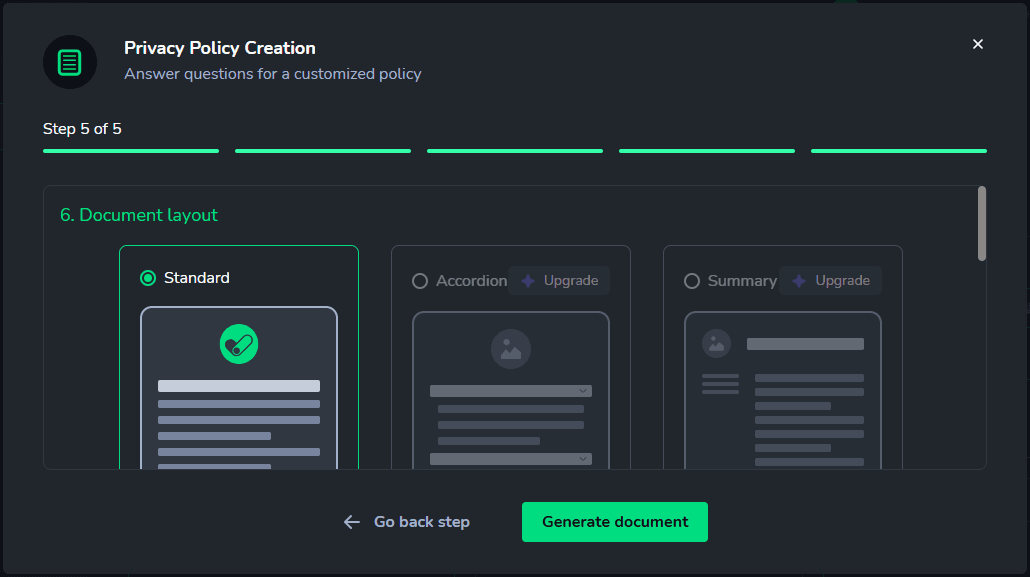Click the 'Step 5 of 5' label
This screenshot has width=1030, height=577.
pos(82,129)
